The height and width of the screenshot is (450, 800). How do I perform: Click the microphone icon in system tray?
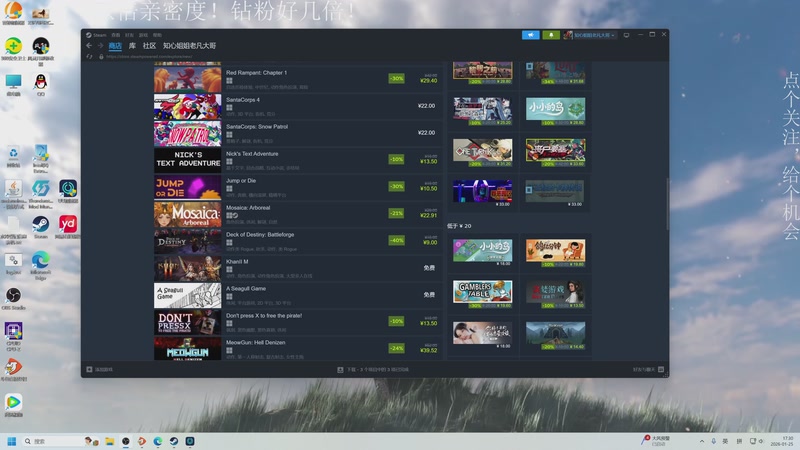(713, 441)
